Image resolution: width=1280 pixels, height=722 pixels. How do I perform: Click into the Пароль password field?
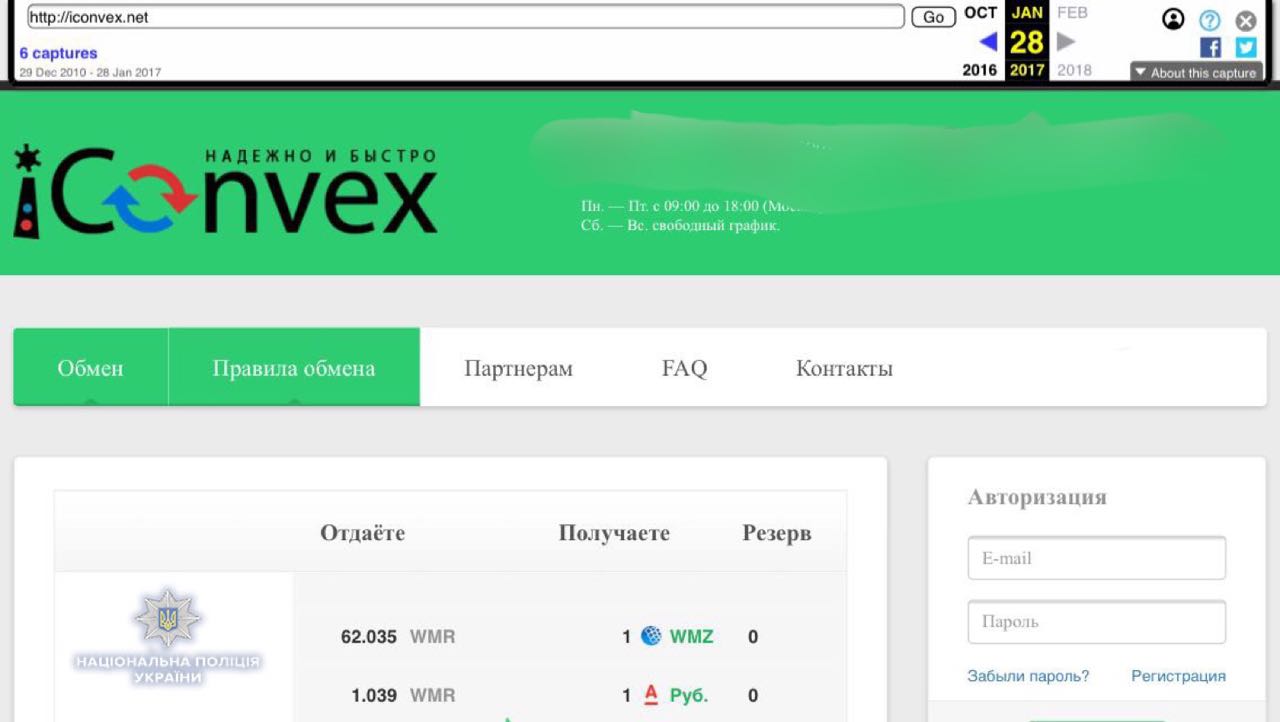pos(1096,622)
